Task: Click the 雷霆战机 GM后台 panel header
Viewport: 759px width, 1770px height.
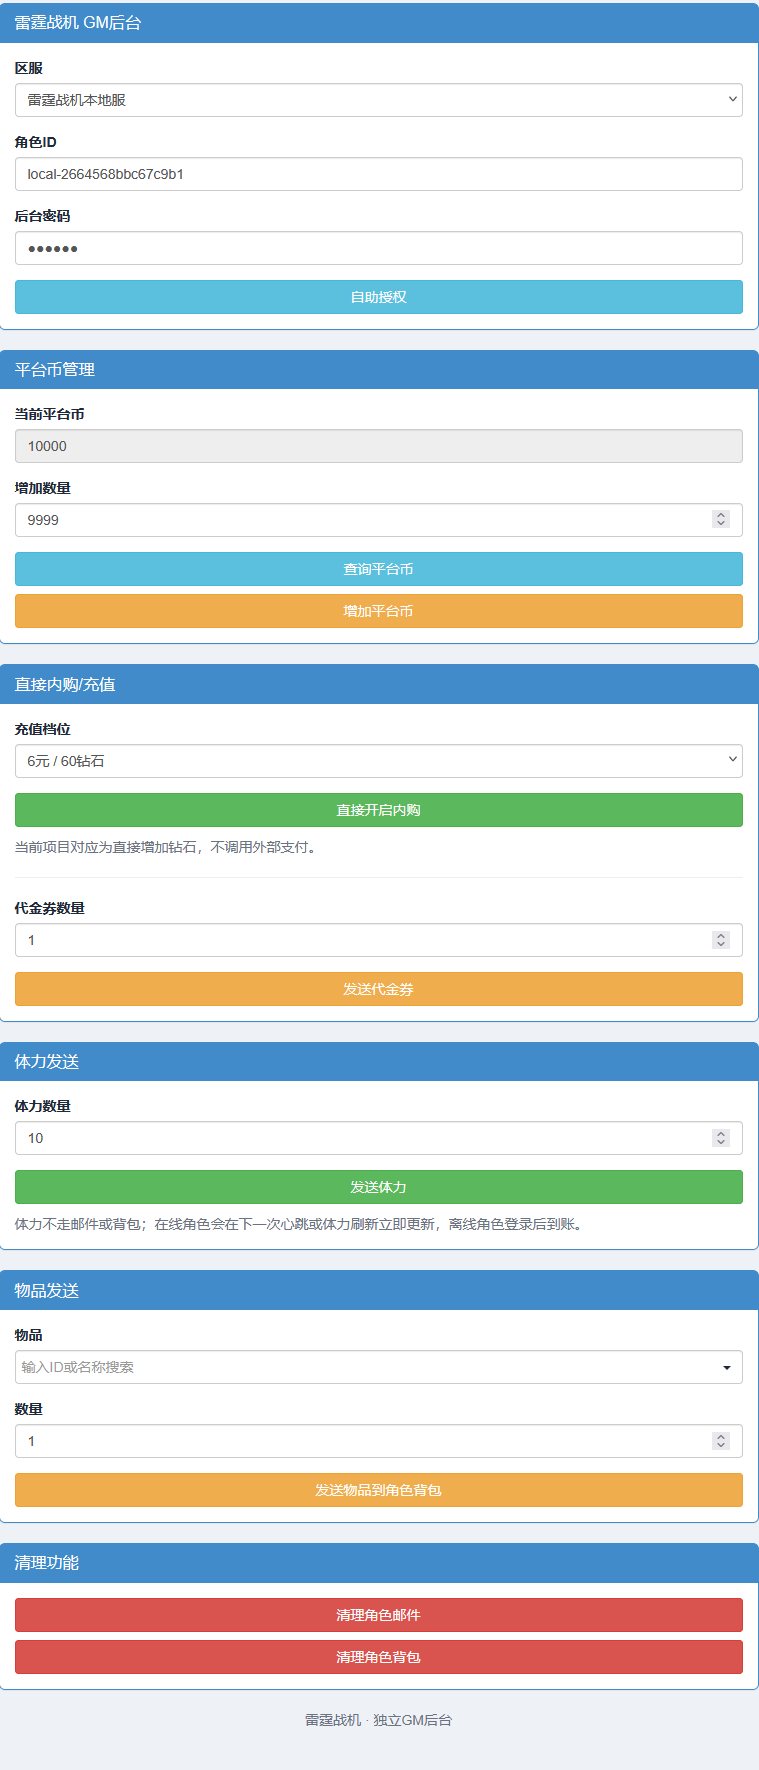Action: 379,23
